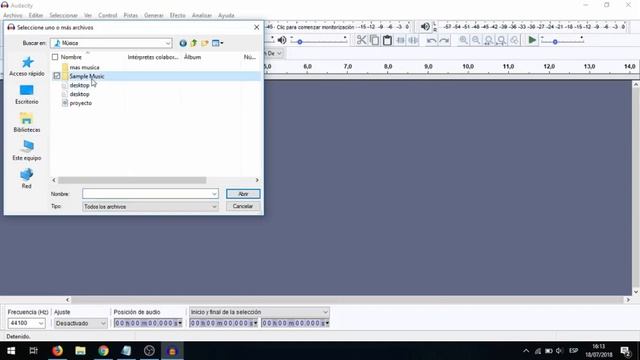Open the view menu dropdown in dialog

pyautogui.click(x=218, y=43)
